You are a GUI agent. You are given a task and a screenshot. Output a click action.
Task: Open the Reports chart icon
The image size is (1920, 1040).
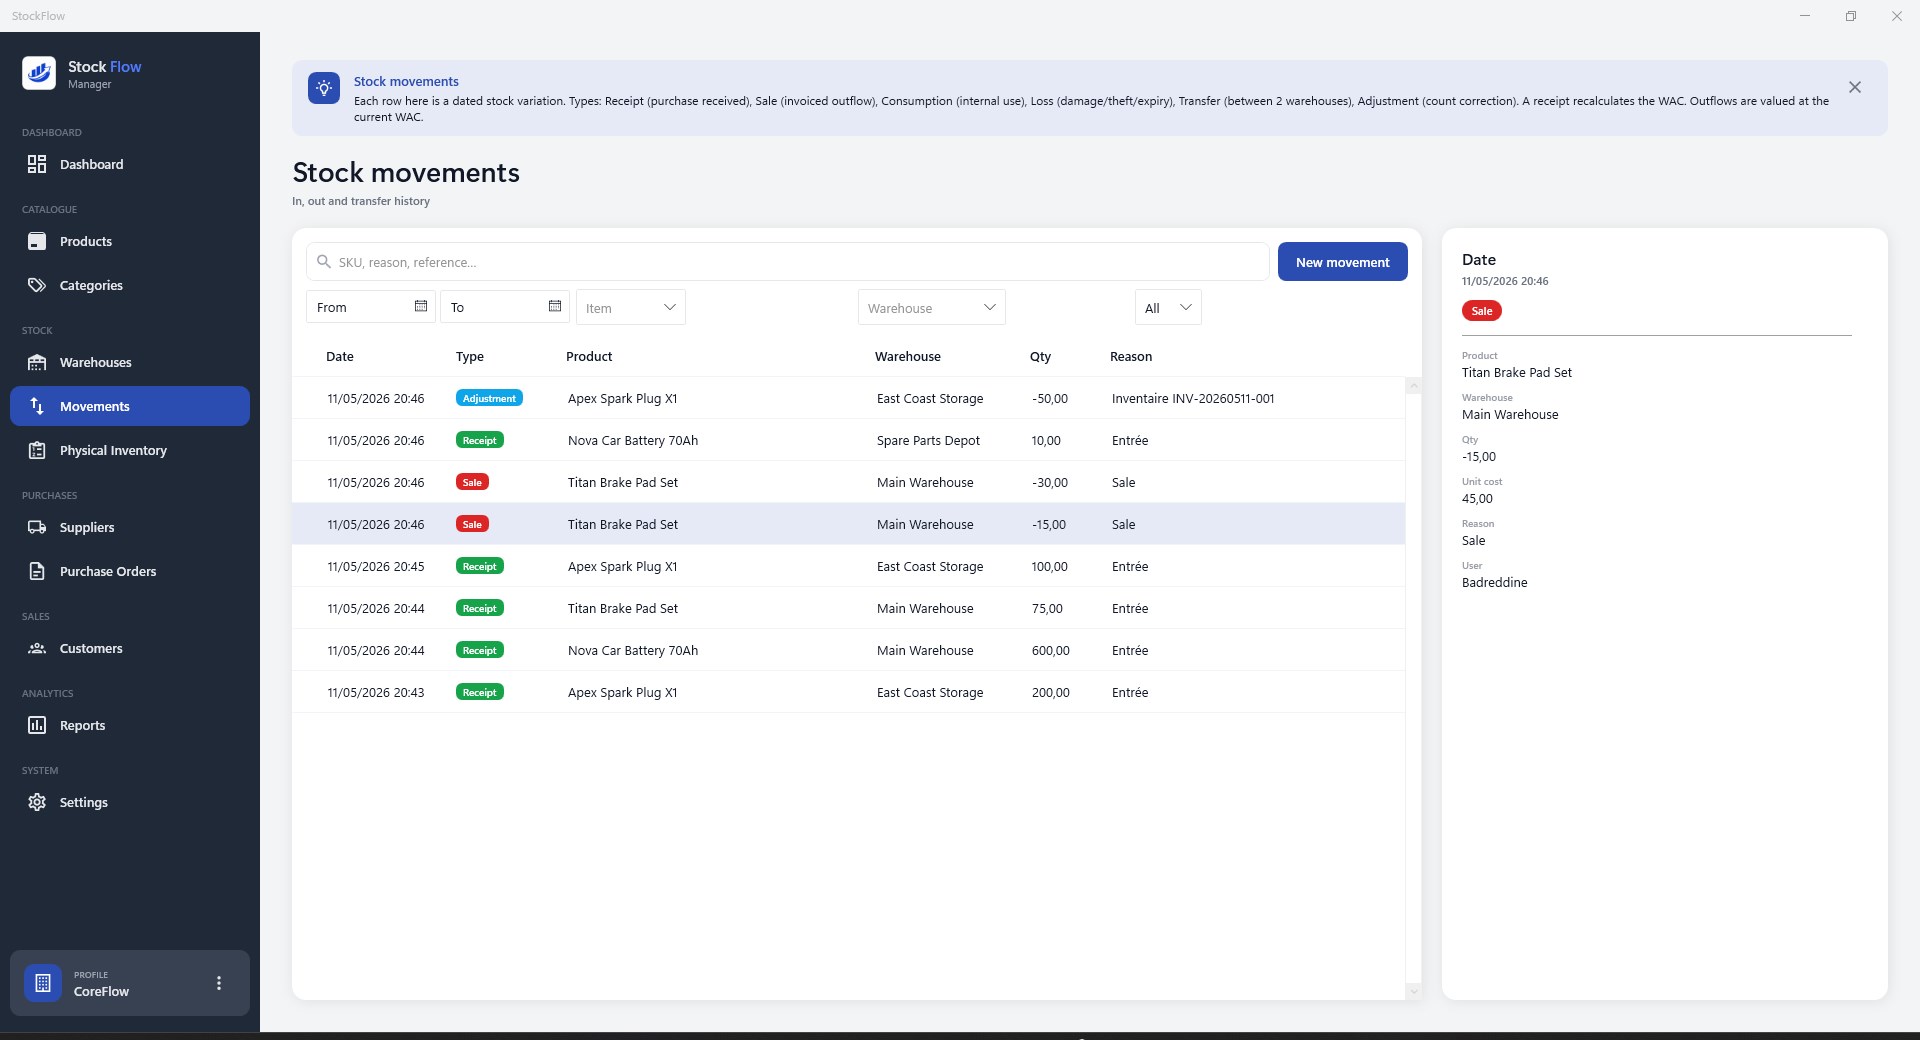coord(37,725)
